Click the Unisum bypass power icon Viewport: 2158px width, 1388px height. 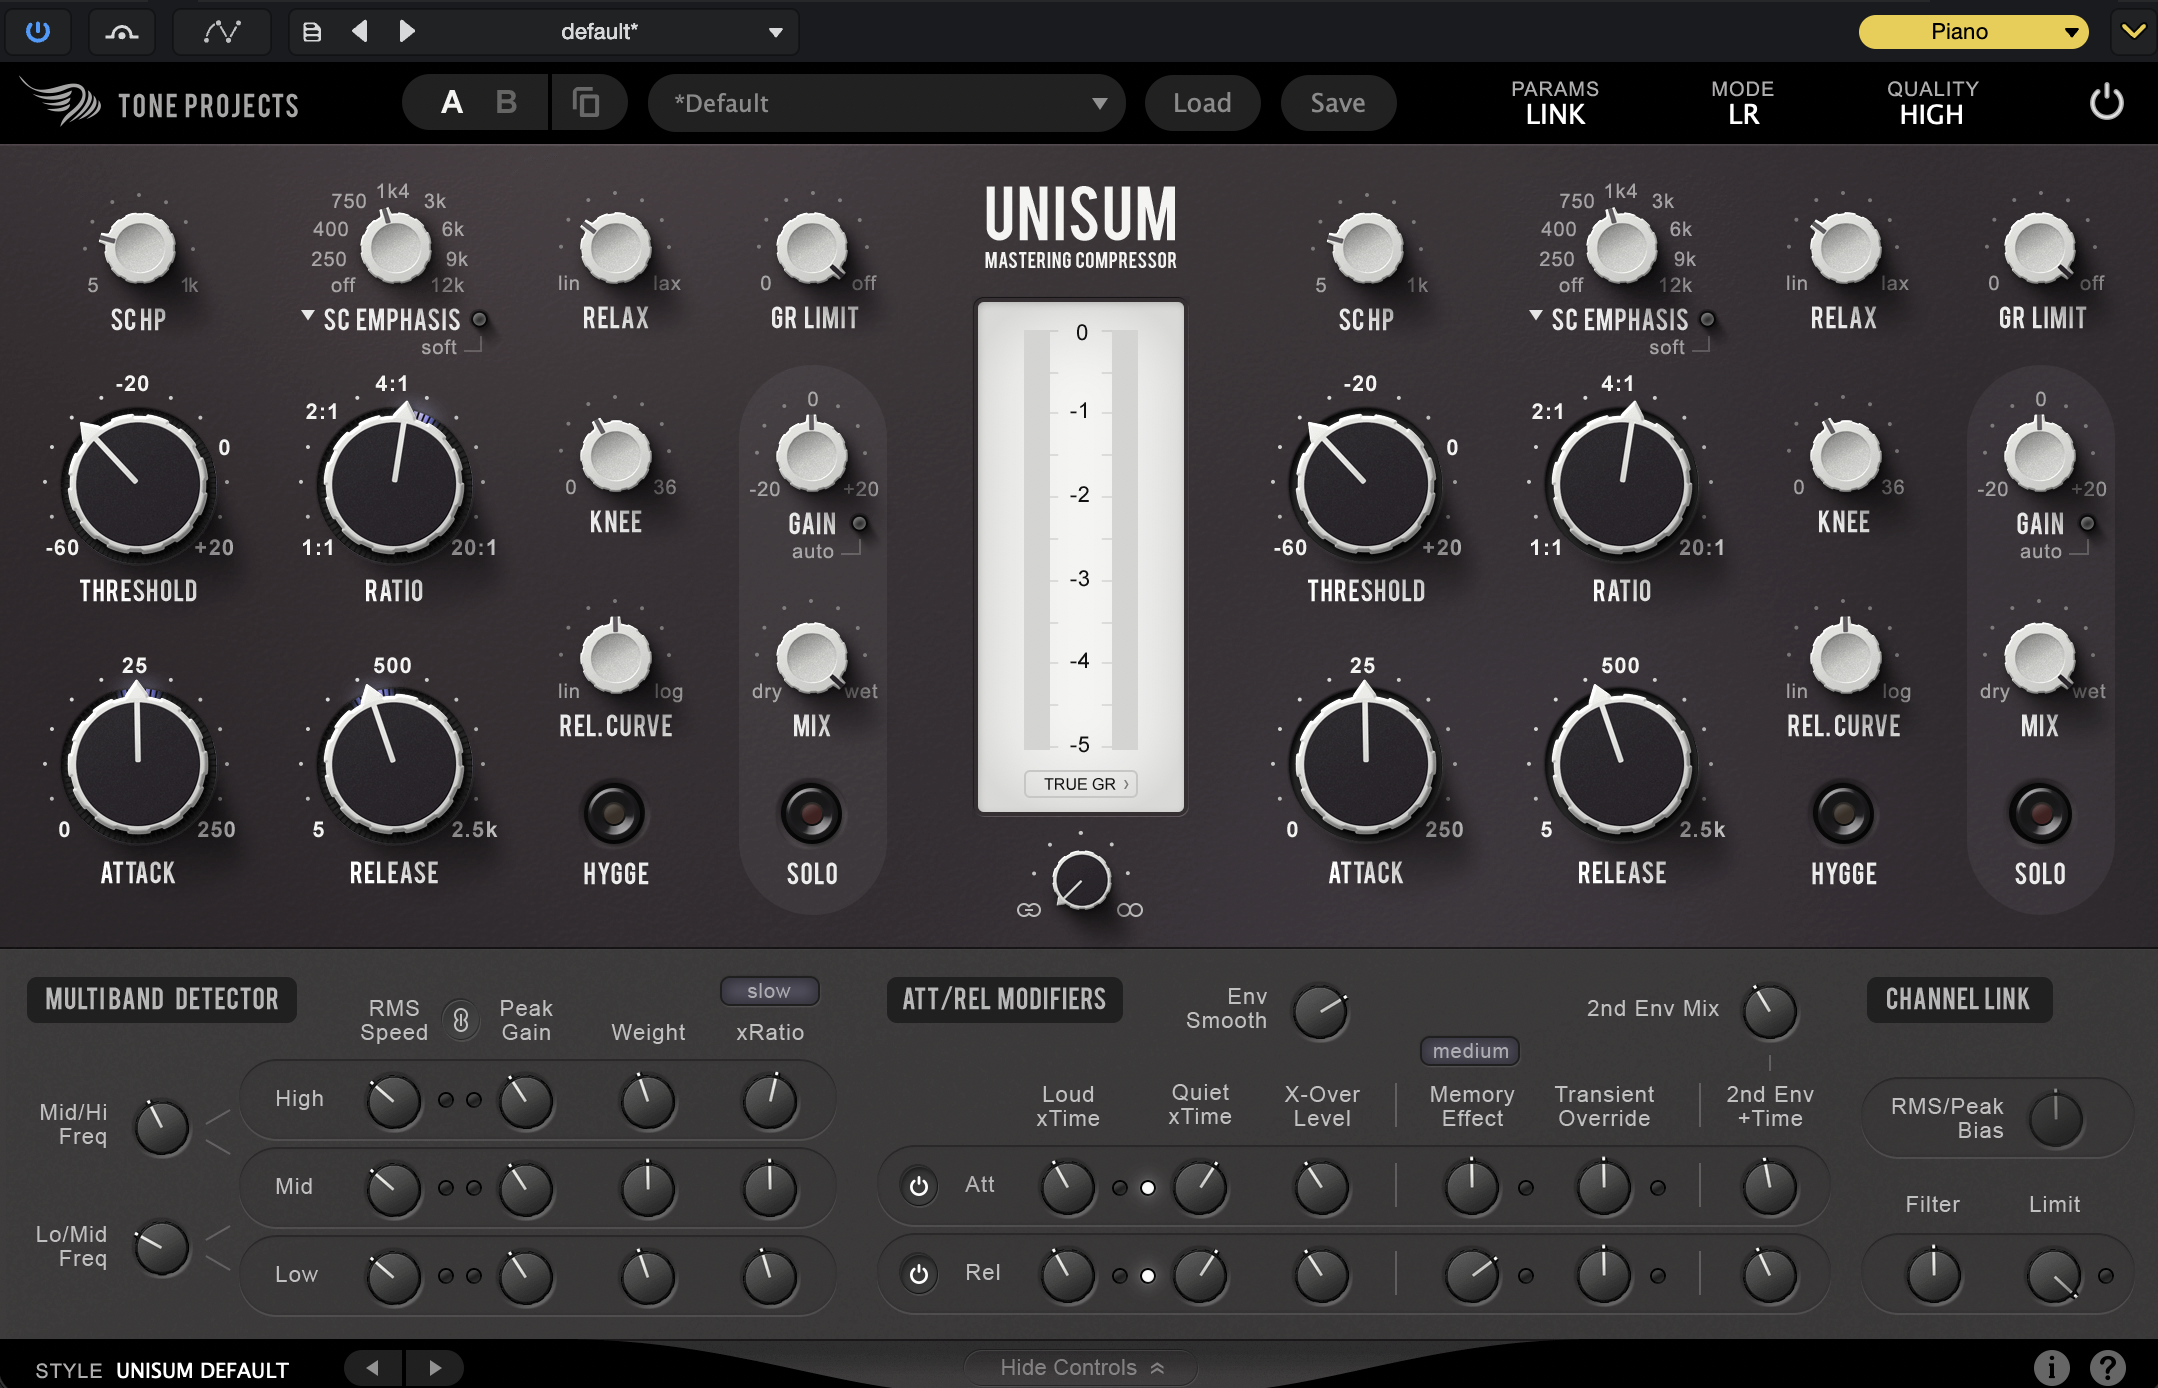pos(2106,102)
